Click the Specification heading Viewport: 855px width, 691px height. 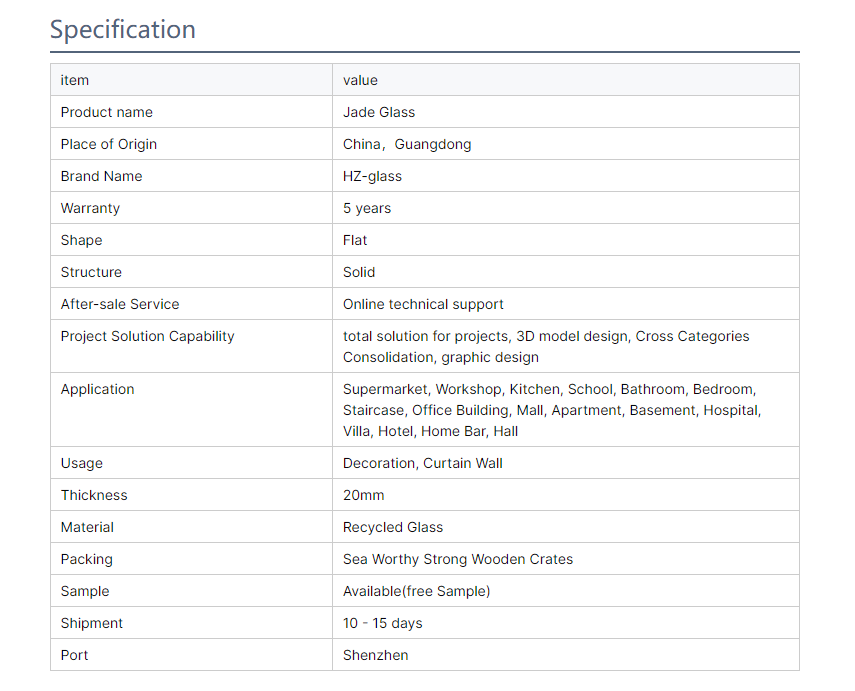coord(123,29)
